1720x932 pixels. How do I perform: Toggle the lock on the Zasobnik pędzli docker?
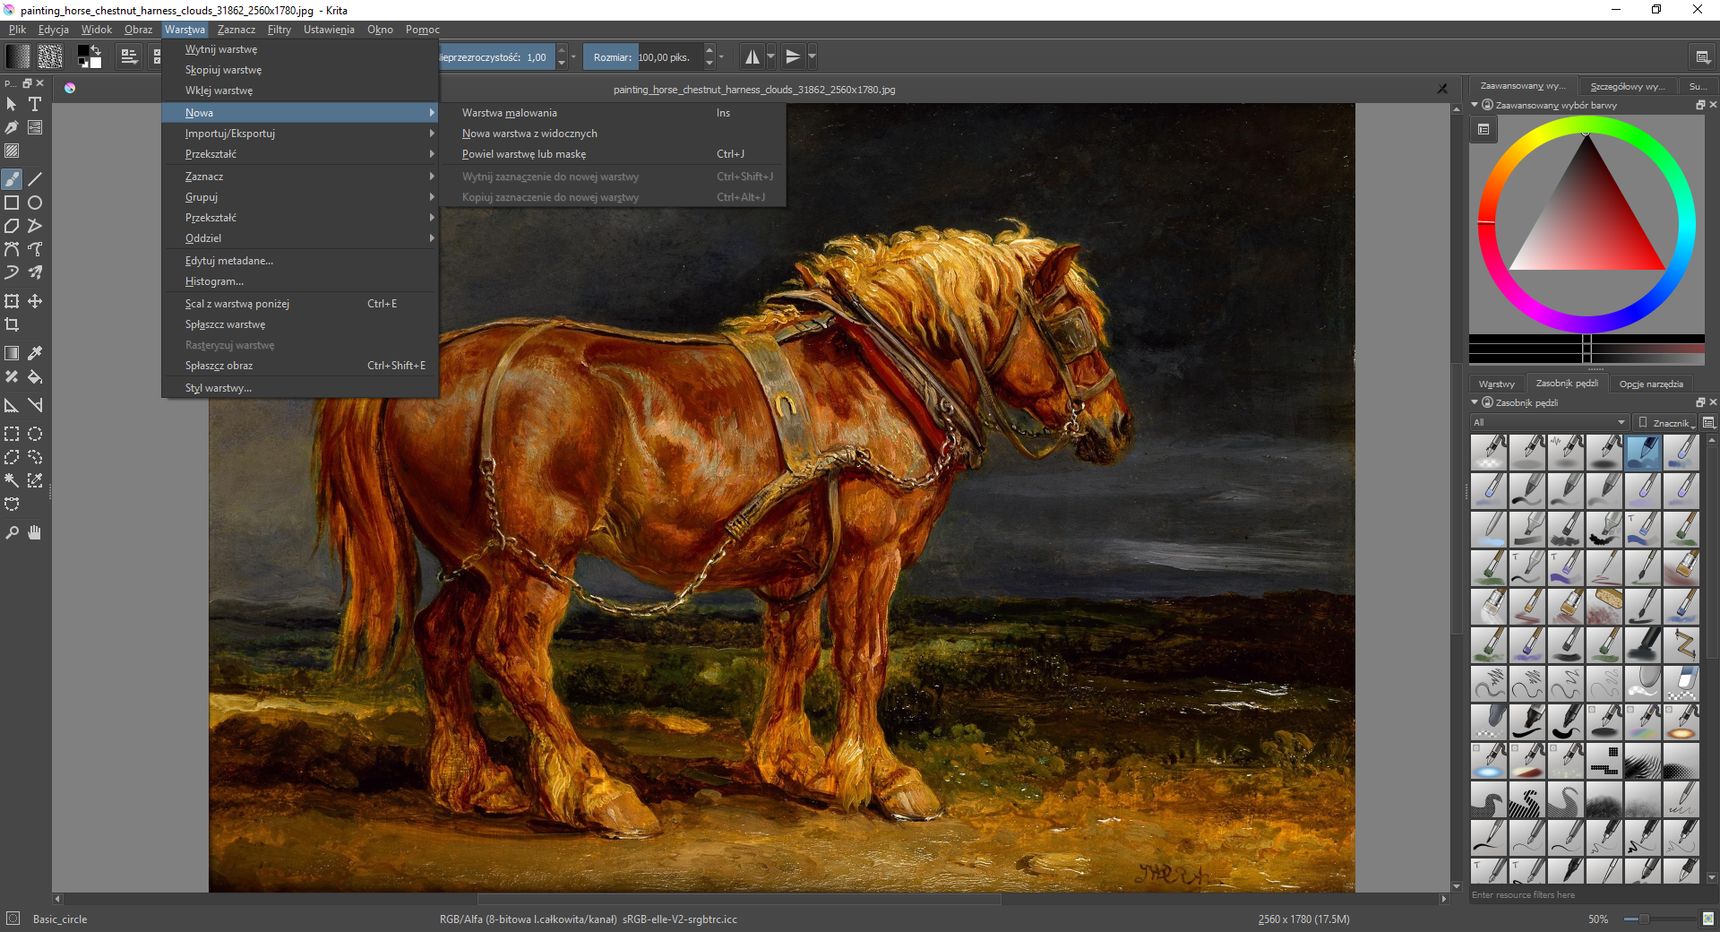click(x=1487, y=403)
